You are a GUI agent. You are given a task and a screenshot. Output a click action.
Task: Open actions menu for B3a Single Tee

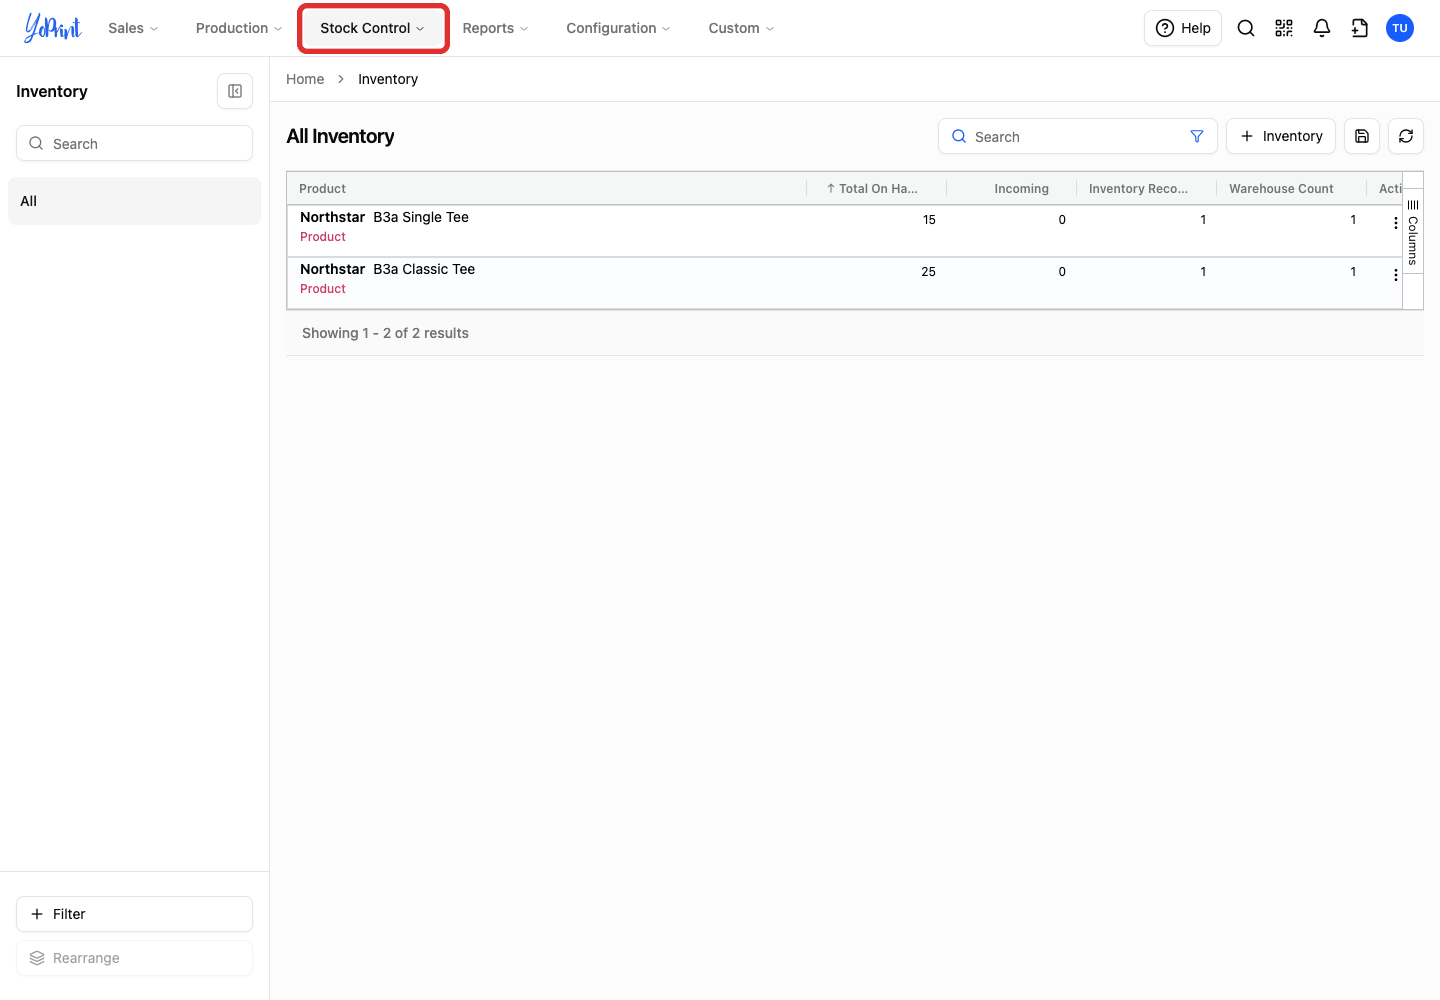pos(1396,223)
